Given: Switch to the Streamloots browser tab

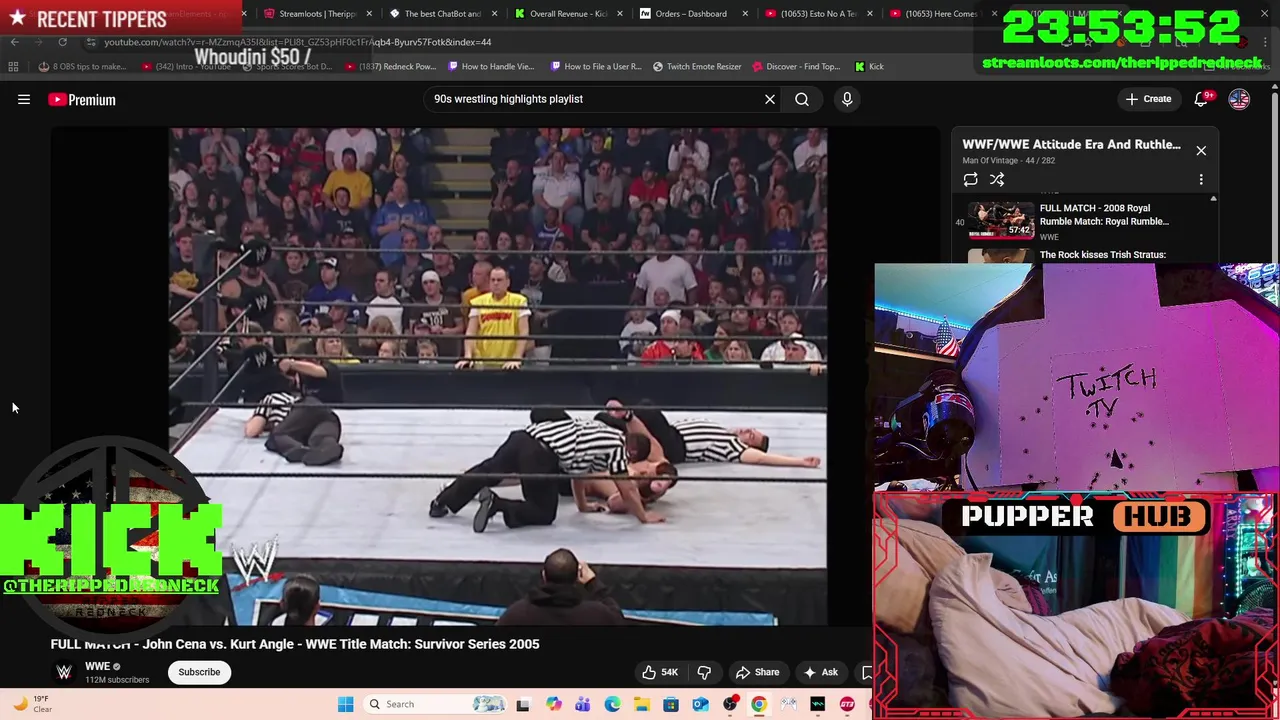Looking at the screenshot, I should click(x=317, y=14).
